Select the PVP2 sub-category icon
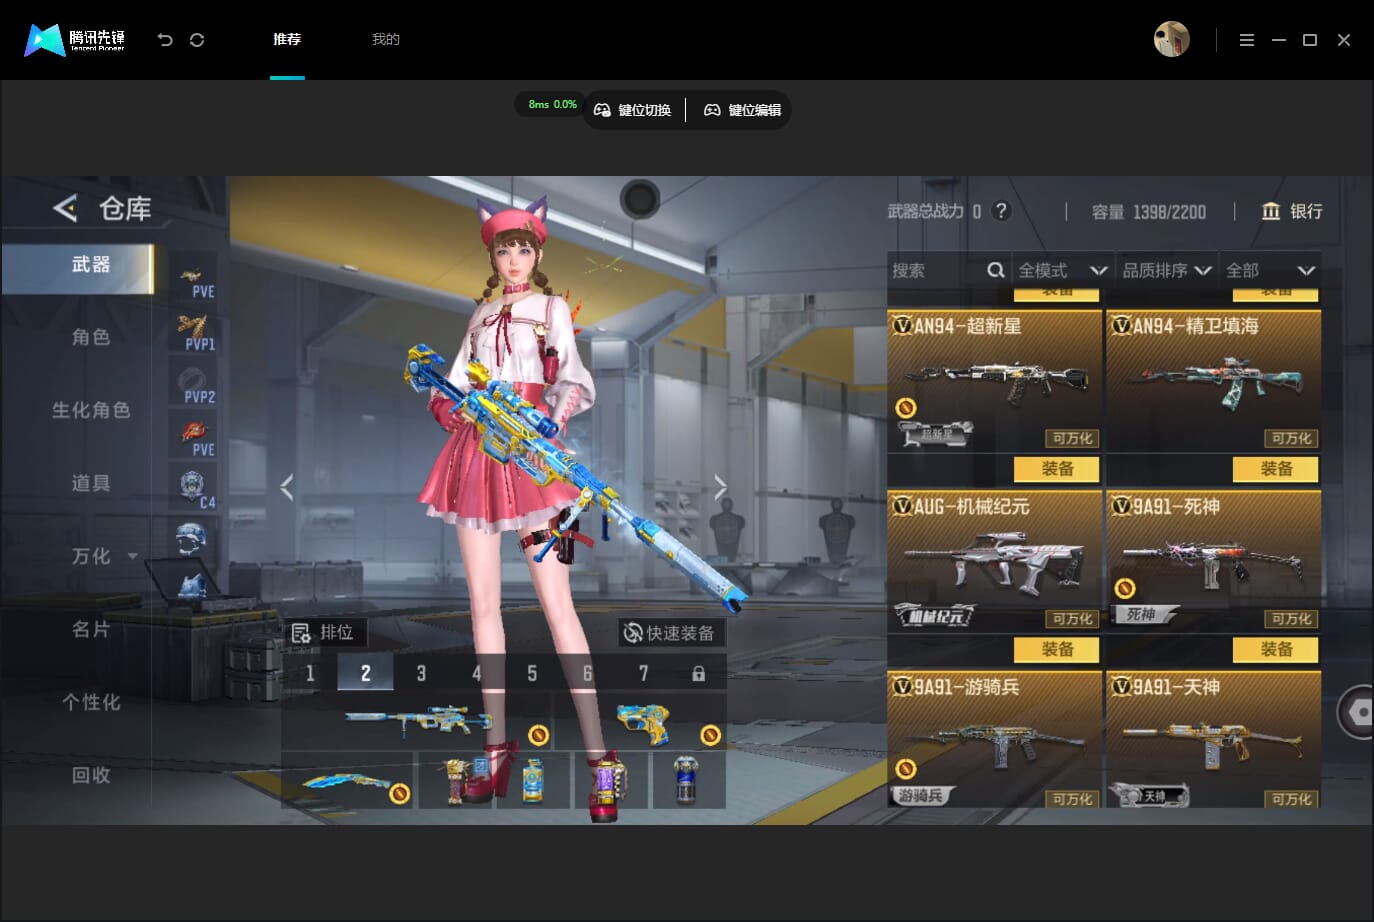Viewport: 1374px width, 922px height. click(x=193, y=383)
